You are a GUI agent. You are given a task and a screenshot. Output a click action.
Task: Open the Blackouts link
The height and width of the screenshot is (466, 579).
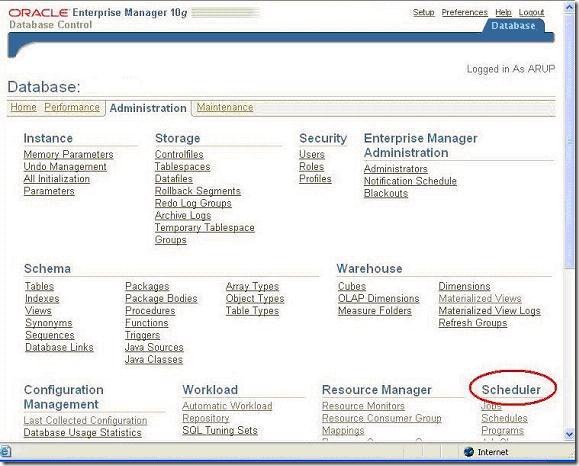click(x=386, y=193)
